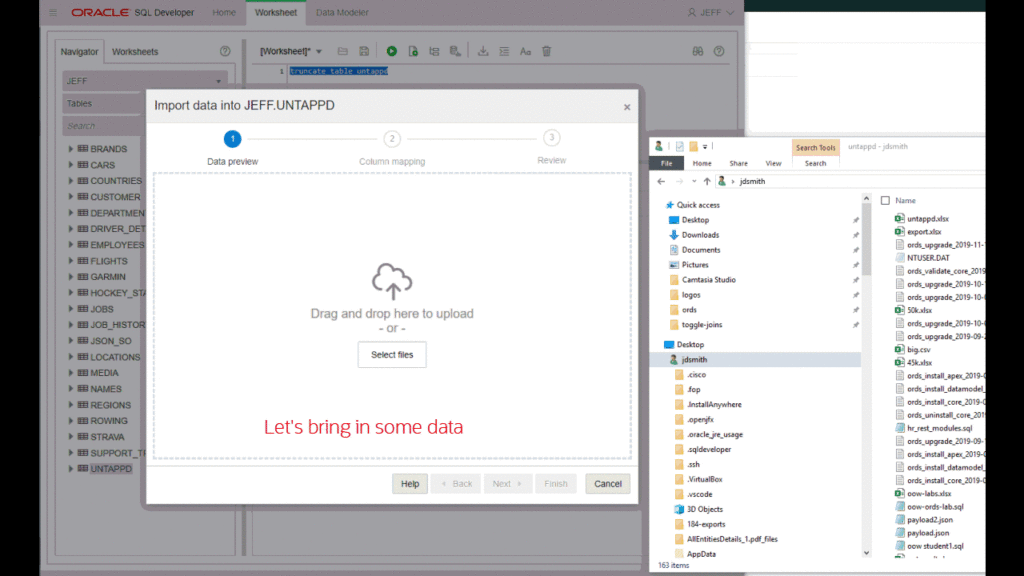Toggle the Name column checkbox in Explorer
The width and height of the screenshot is (1024, 576).
pyautogui.click(x=884, y=200)
